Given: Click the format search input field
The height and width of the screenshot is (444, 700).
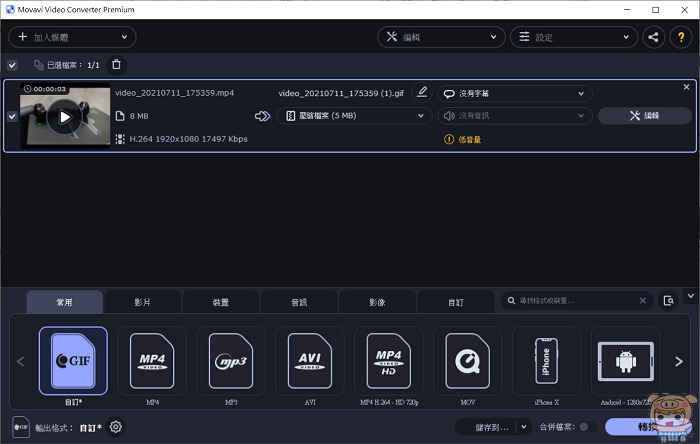Looking at the screenshot, I should point(578,301).
